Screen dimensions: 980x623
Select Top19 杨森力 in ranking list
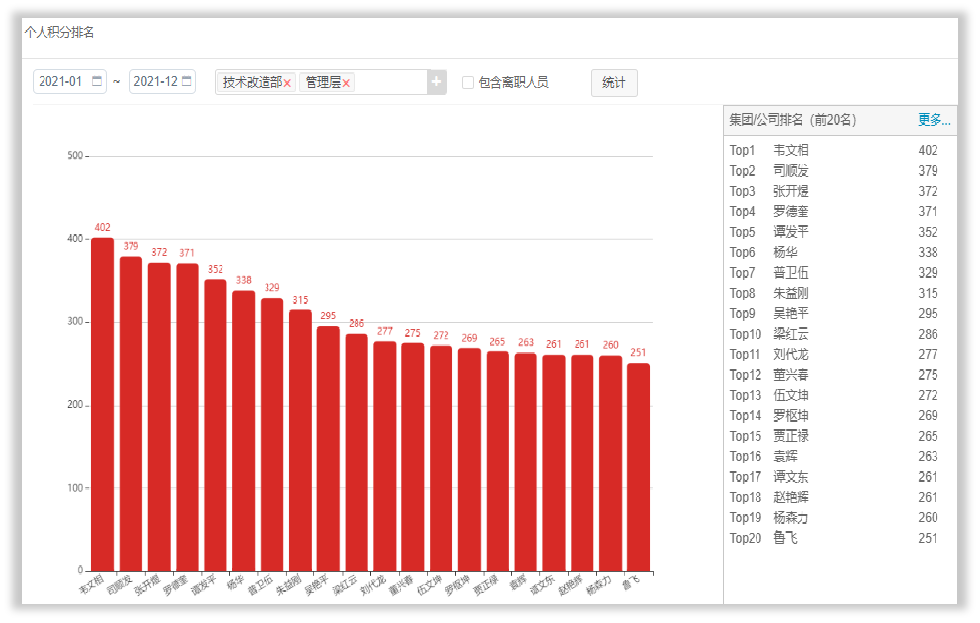coord(834,518)
